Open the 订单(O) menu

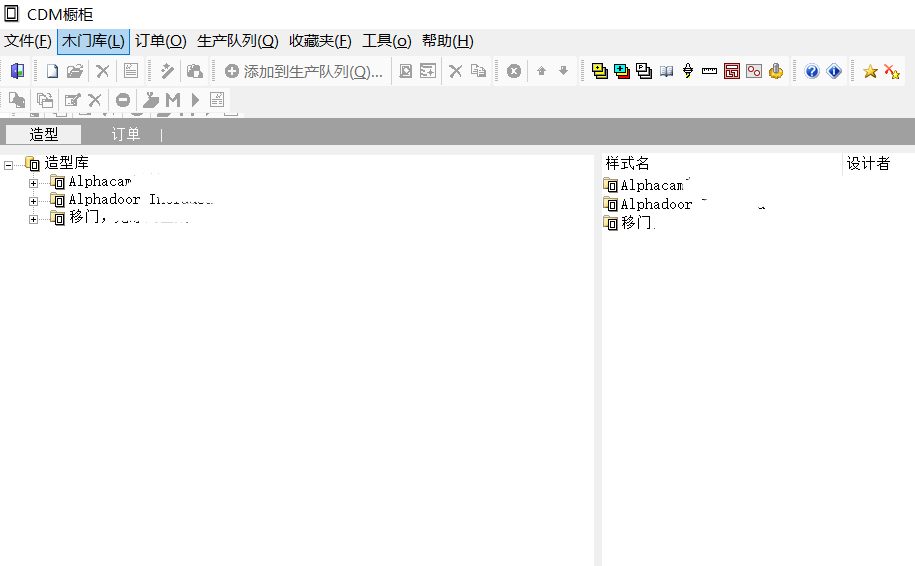(x=160, y=41)
